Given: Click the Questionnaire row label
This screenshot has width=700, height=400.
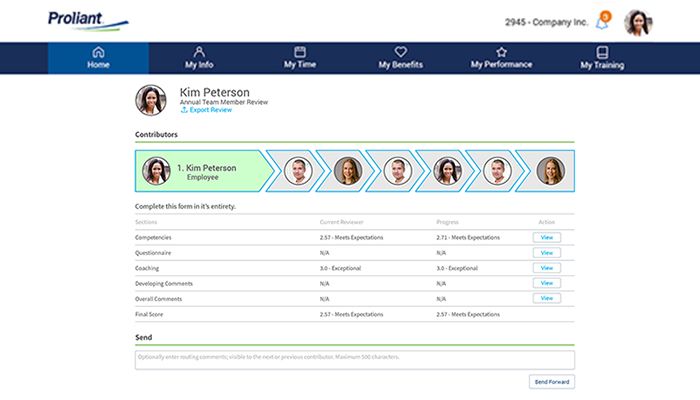Looking at the screenshot, I should pyautogui.click(x=153, y=253).
